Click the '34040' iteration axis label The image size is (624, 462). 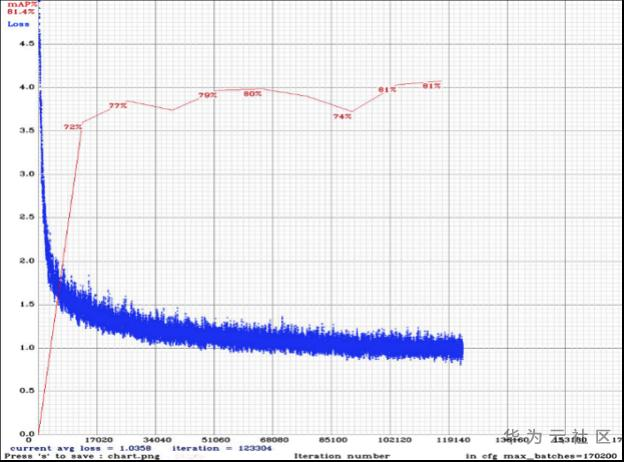coord(158,440)
